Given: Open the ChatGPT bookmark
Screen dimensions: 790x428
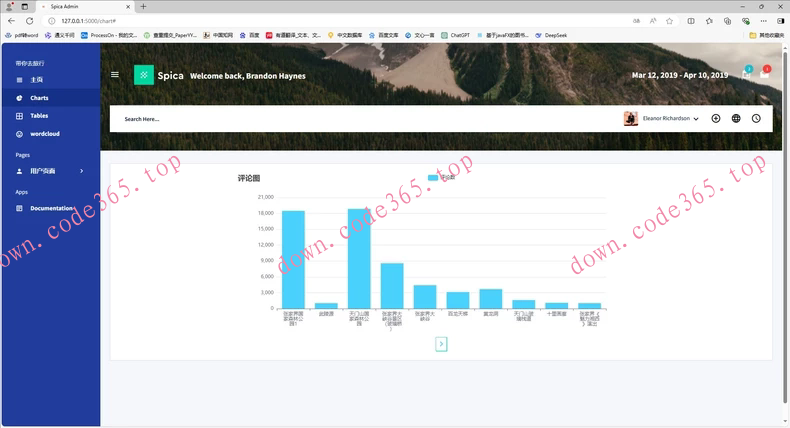Looking at the screenshot, I should point(455,35).
